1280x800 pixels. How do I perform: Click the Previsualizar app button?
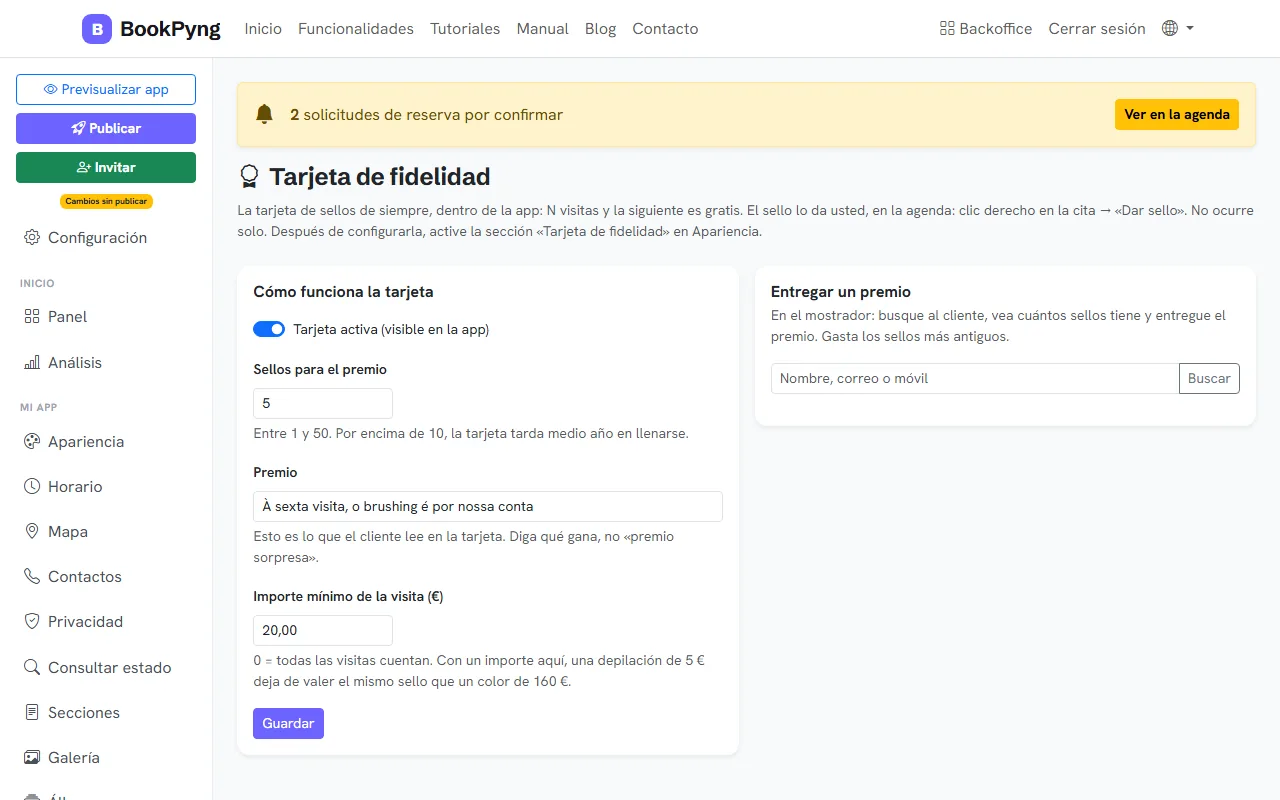[106, 89]
